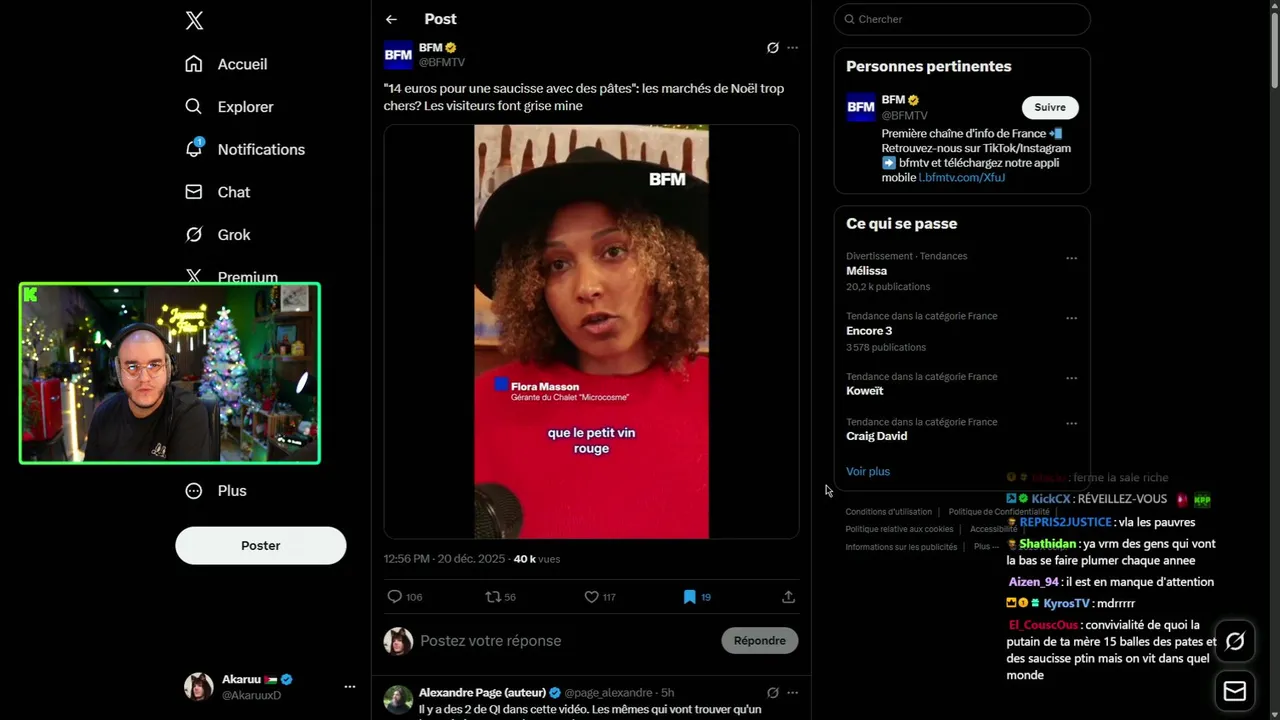The image size is (1280, 720).
Task: Click the Poster button
Action: coord(261,546)
